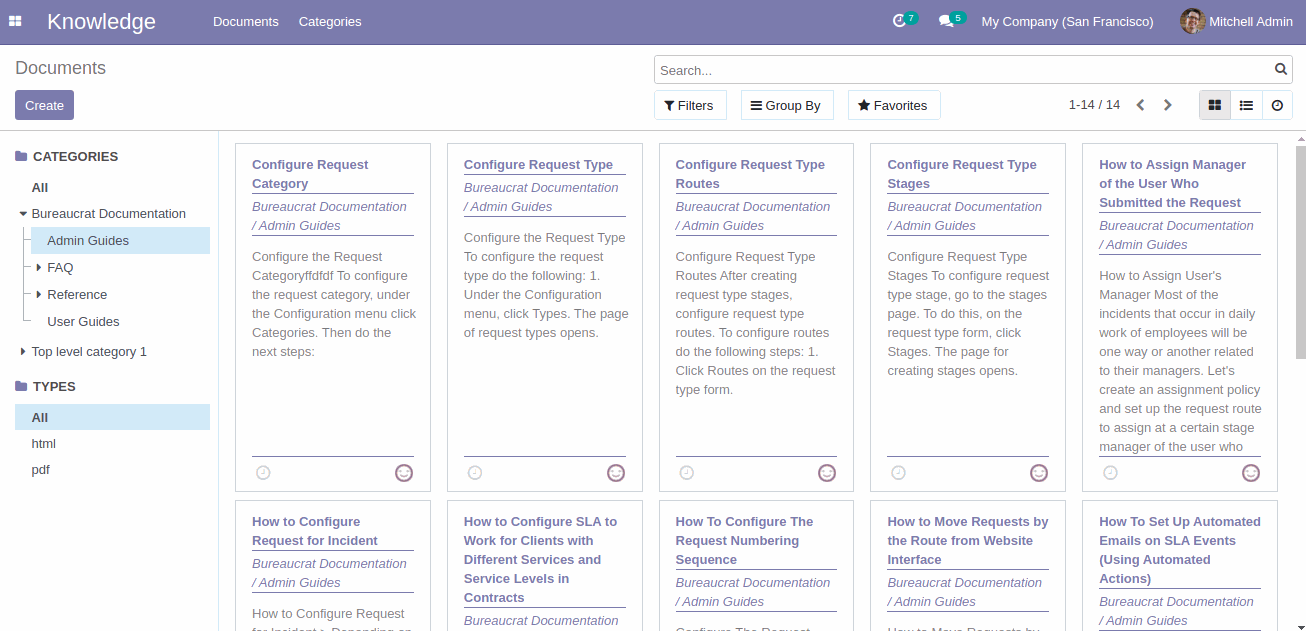This screenshot has height=631, width=1306.
Task: Click avatar icon on How to Assign Manager card
Action: tap(1251, 473)
